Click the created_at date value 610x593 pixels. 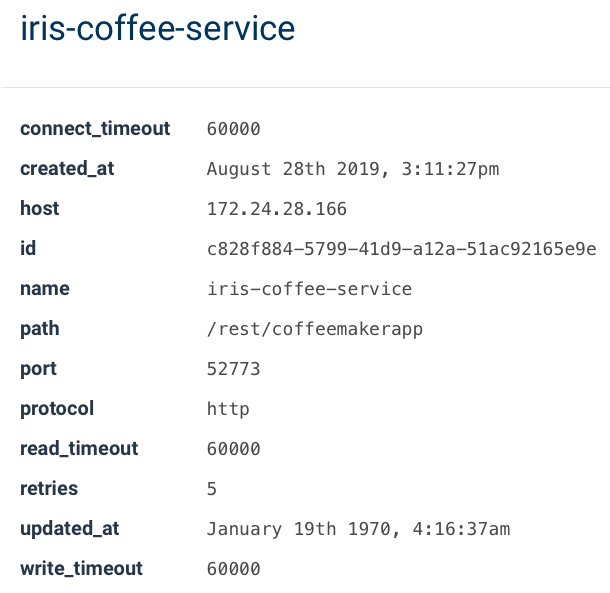click(352, 169)
